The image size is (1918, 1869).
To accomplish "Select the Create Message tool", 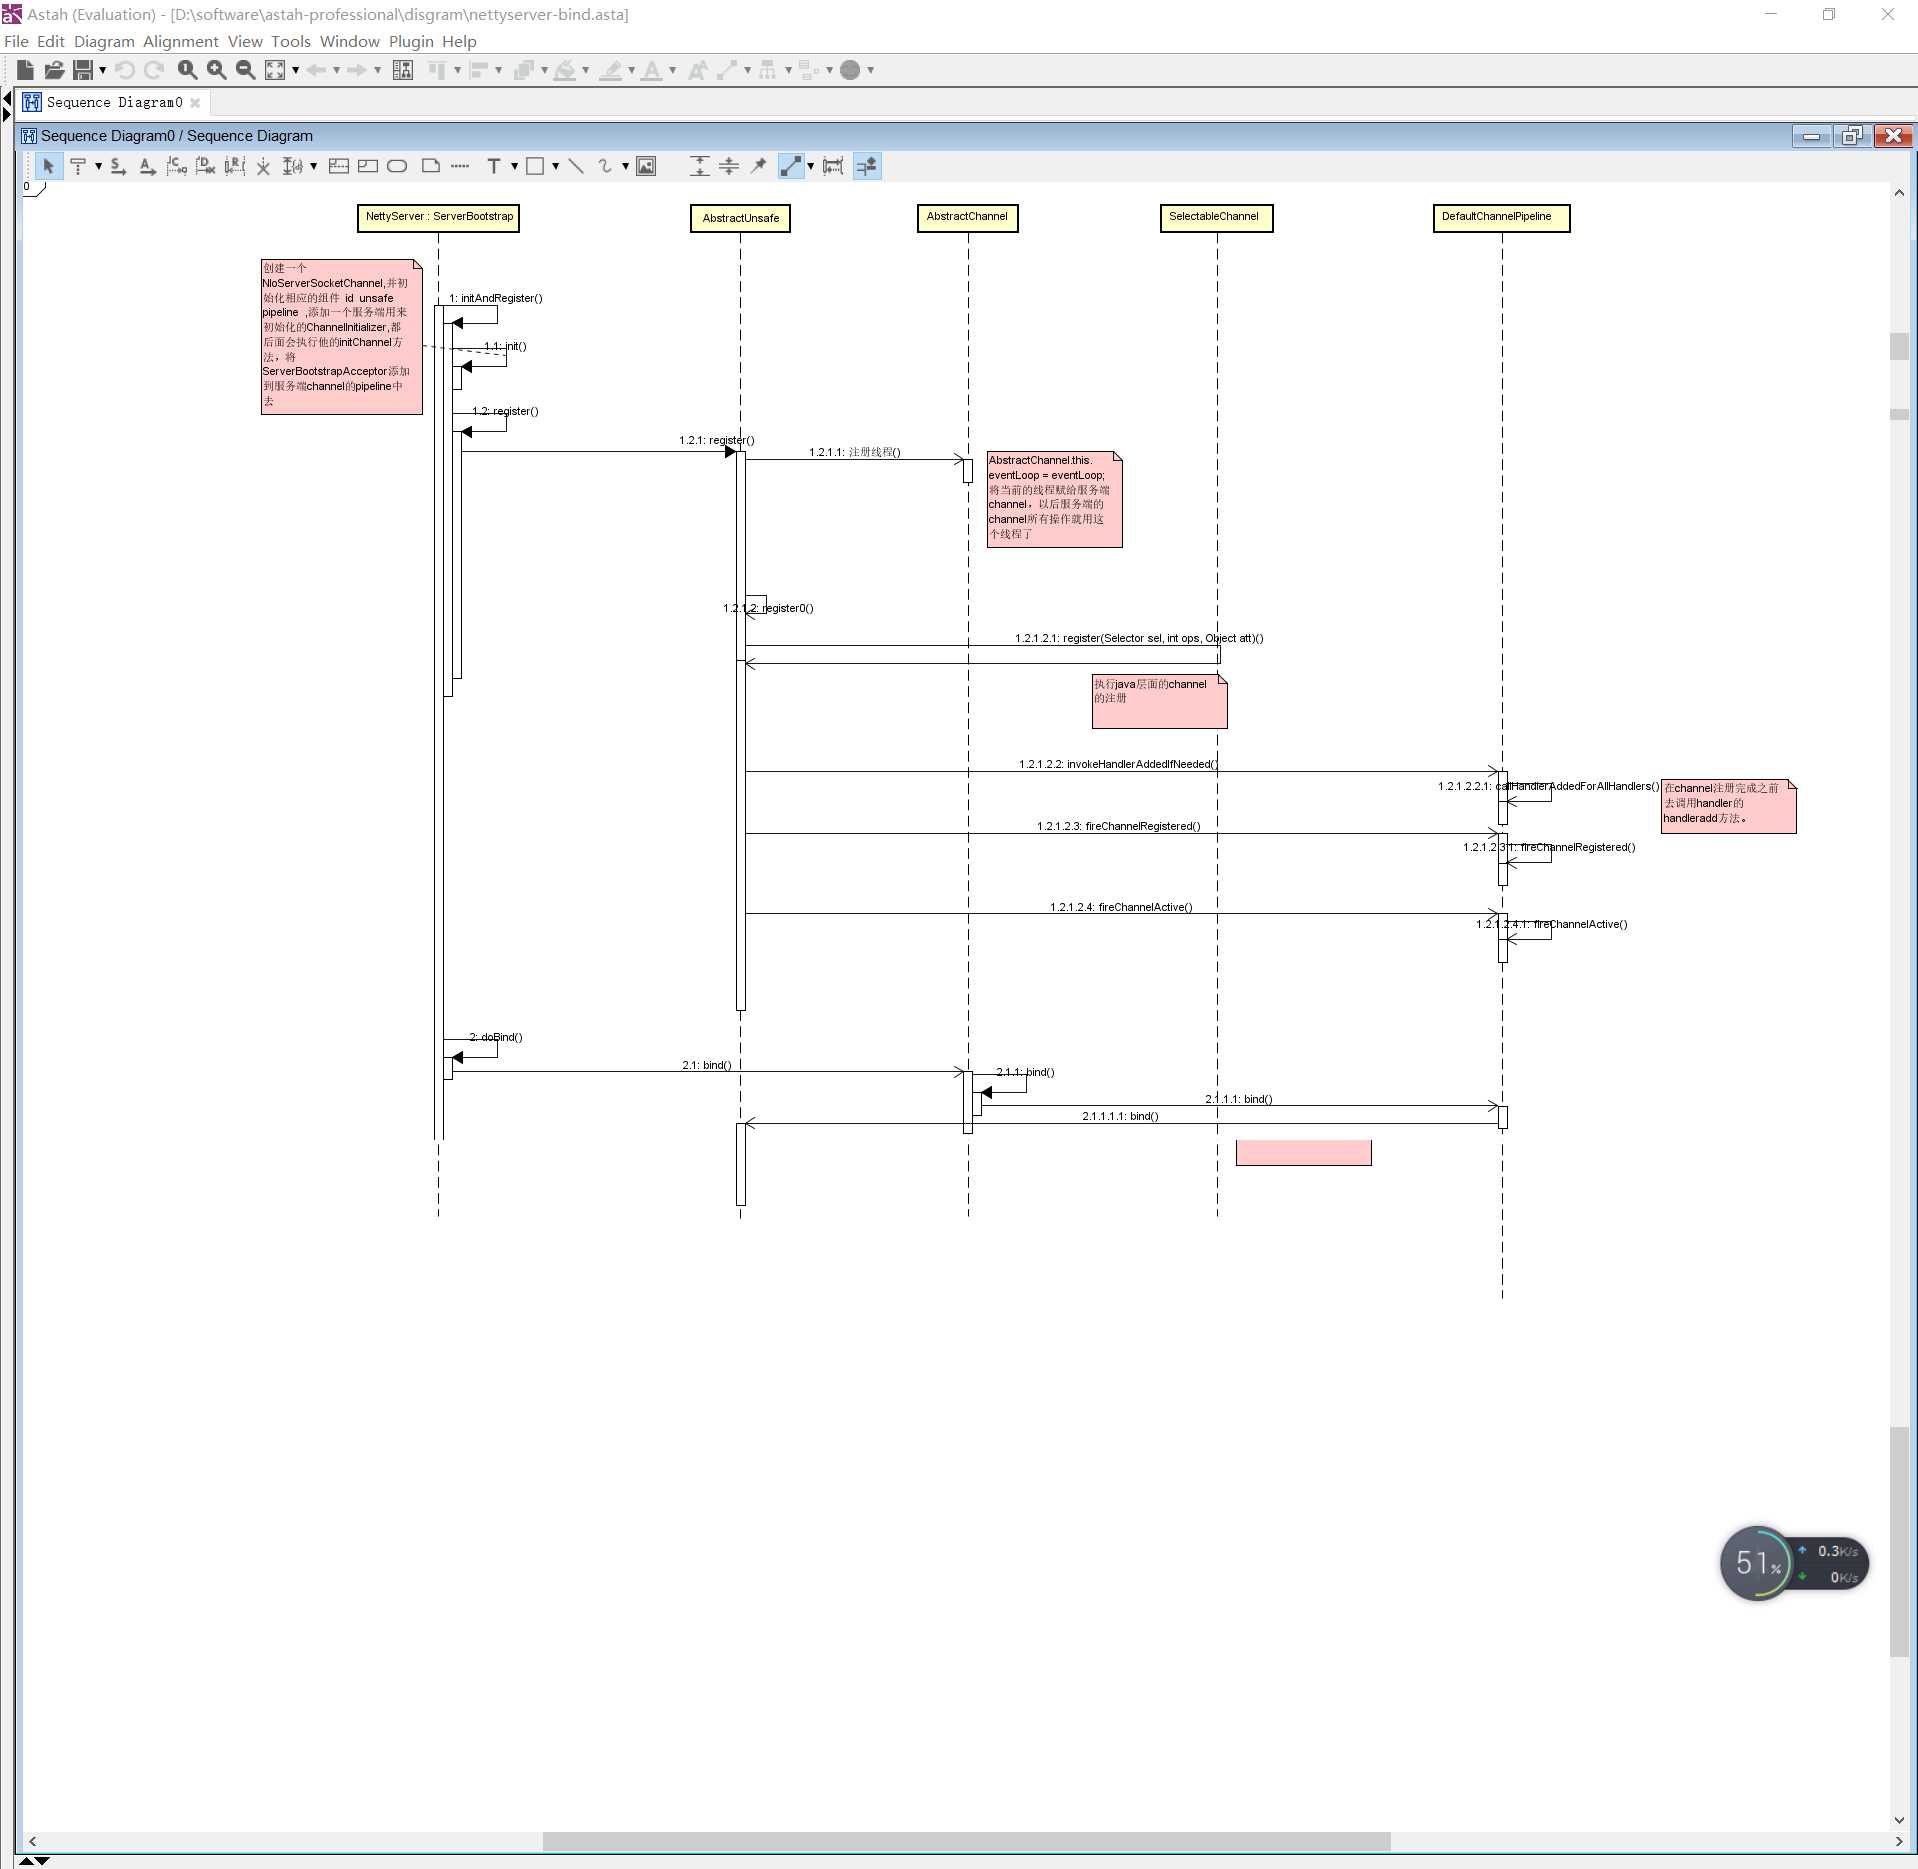I will pos(176,166).
